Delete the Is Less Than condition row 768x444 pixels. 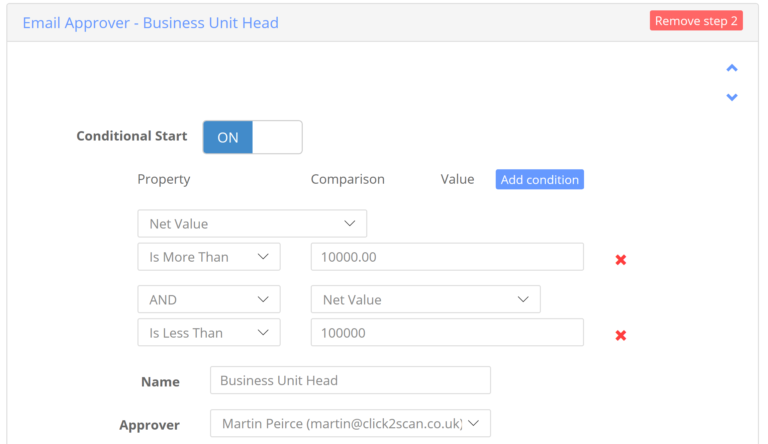(x=620, y=335)
